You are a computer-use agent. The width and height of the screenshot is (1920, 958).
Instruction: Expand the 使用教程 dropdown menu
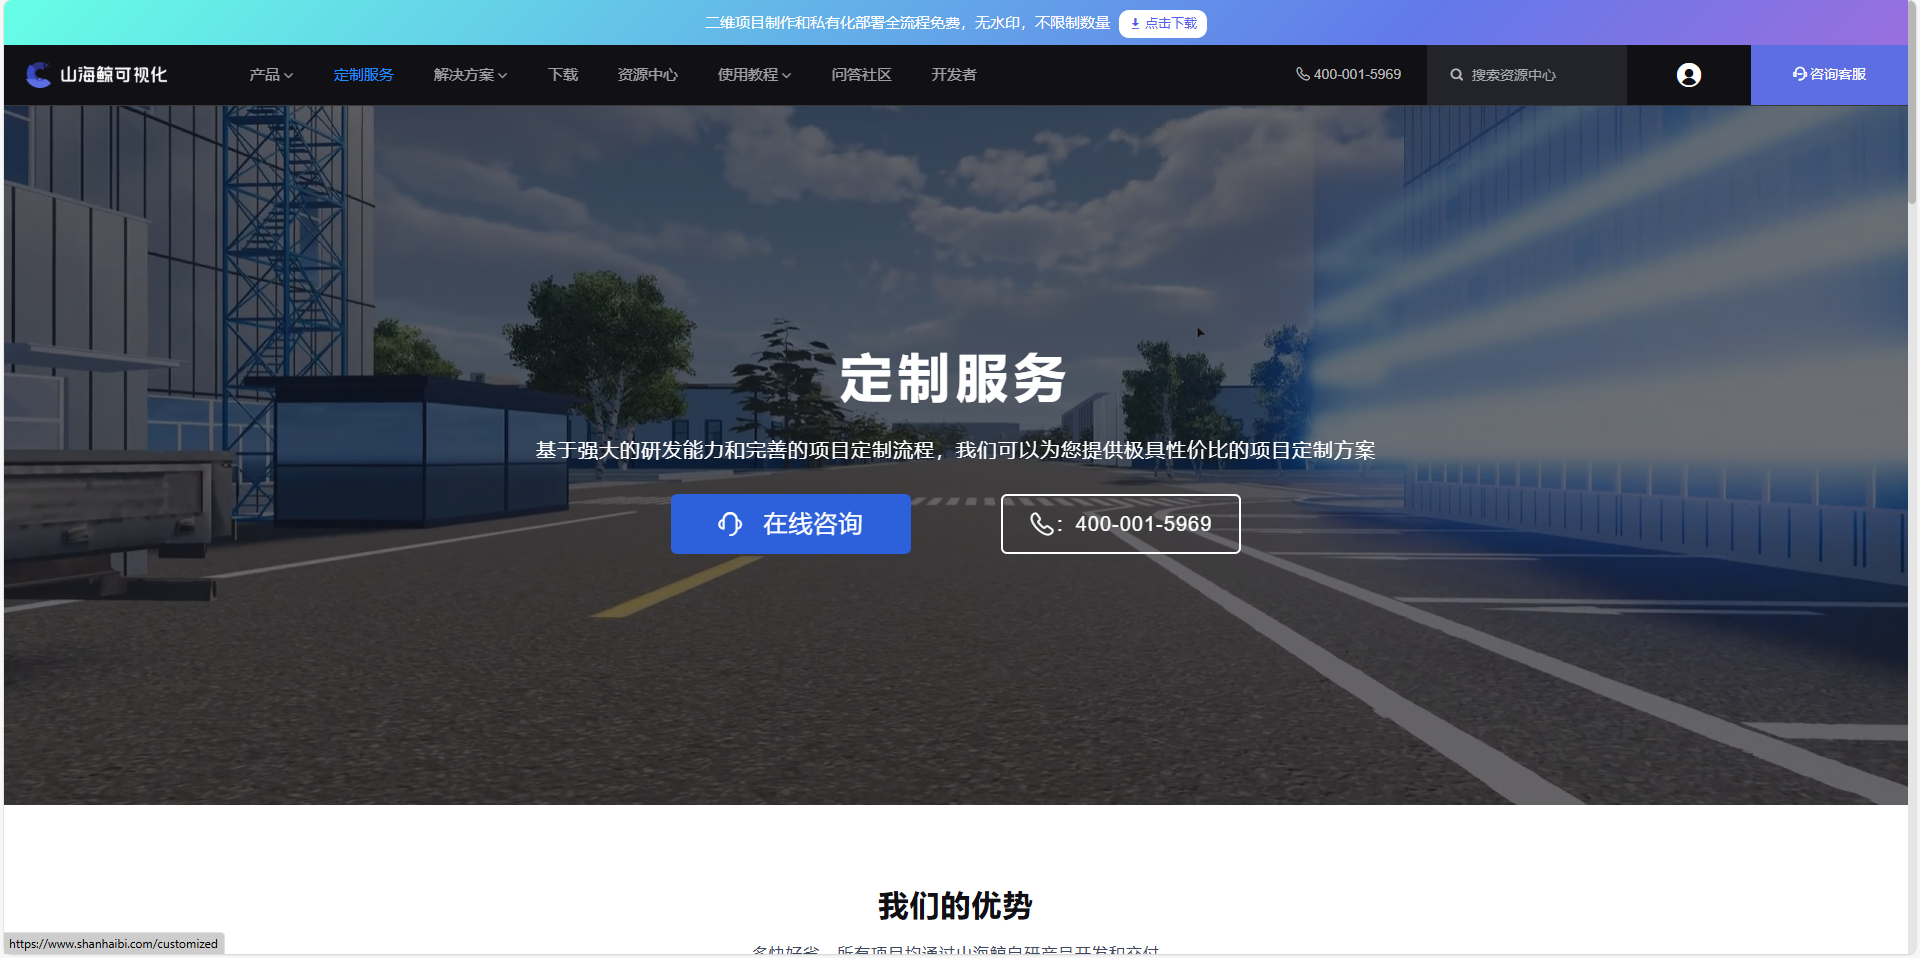[754, 75]
